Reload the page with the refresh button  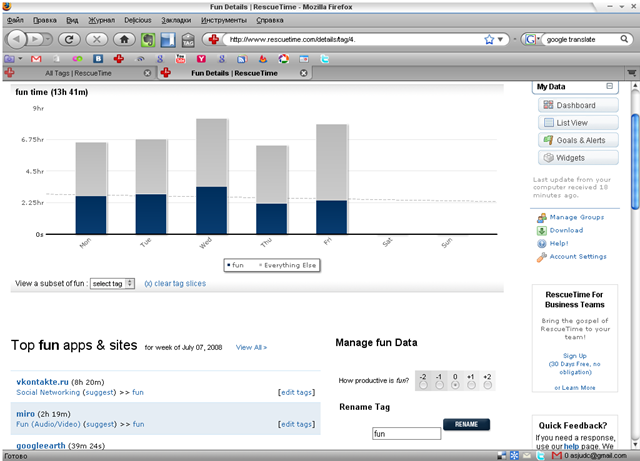tap(69, 39)
